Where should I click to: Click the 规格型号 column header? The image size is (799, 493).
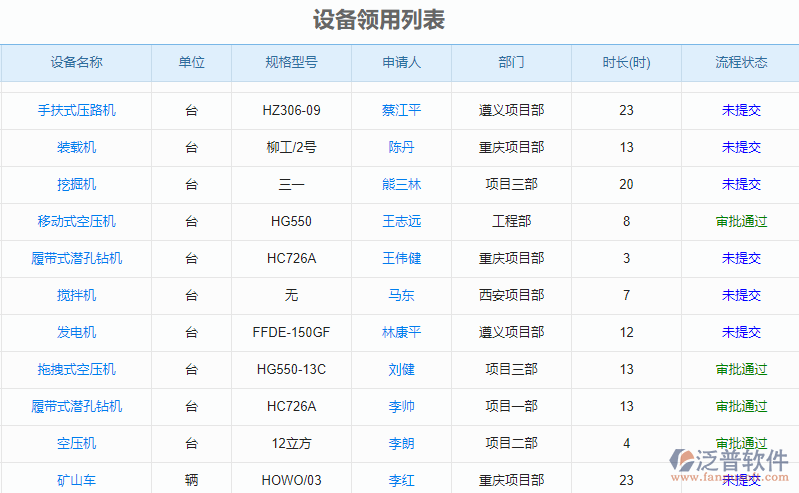click(x=291, y=62)
